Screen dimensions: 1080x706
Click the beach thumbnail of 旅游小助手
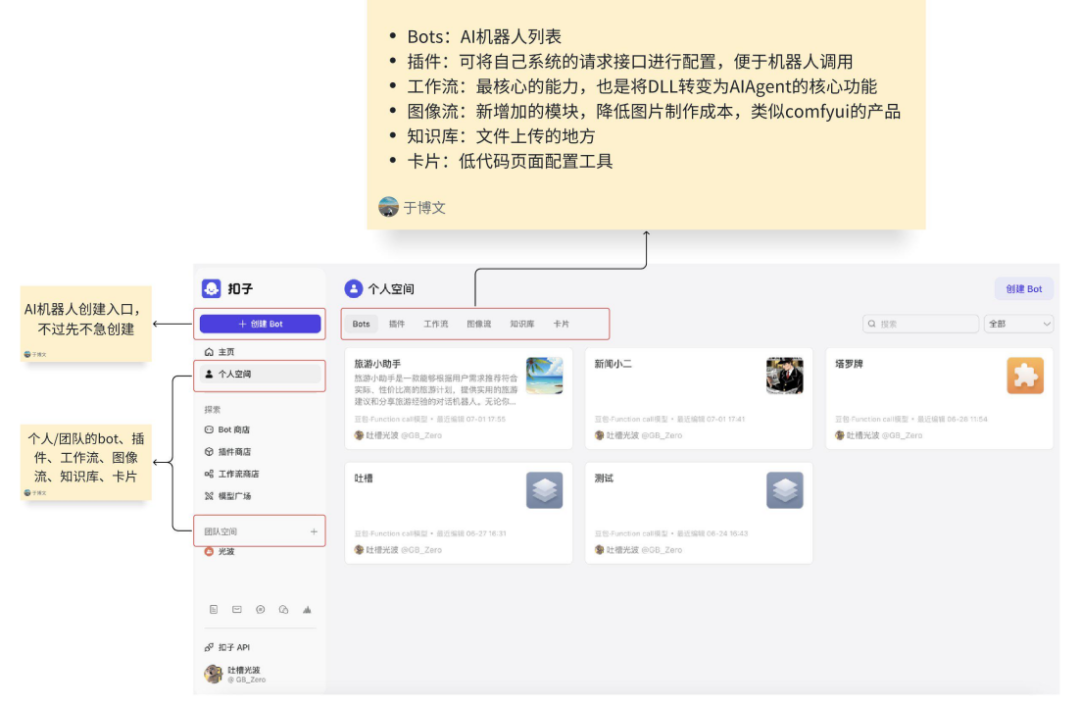coord(544,375)
